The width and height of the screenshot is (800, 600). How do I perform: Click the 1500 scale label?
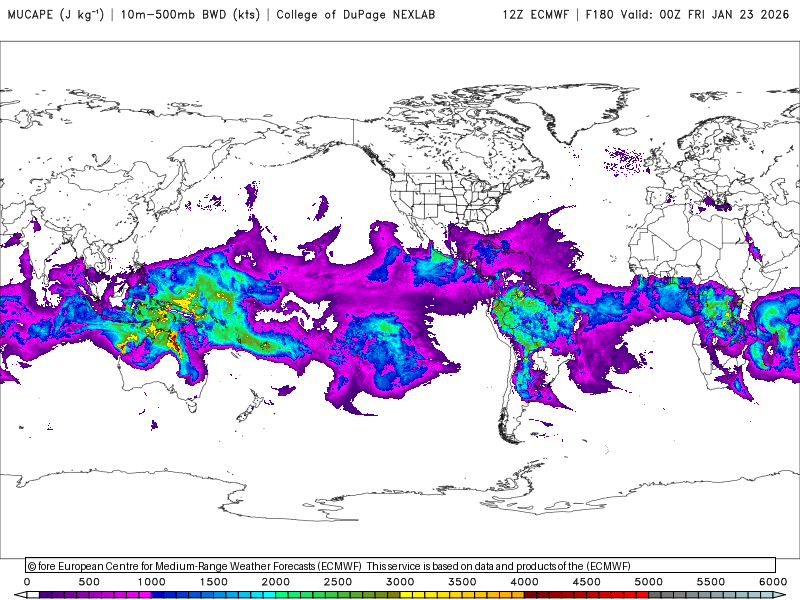(214, 582)
